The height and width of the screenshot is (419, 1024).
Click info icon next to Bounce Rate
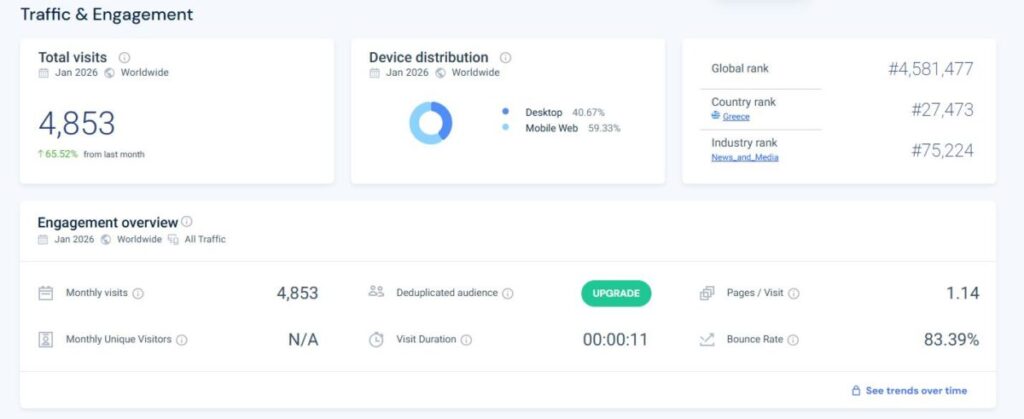point(793,340)
